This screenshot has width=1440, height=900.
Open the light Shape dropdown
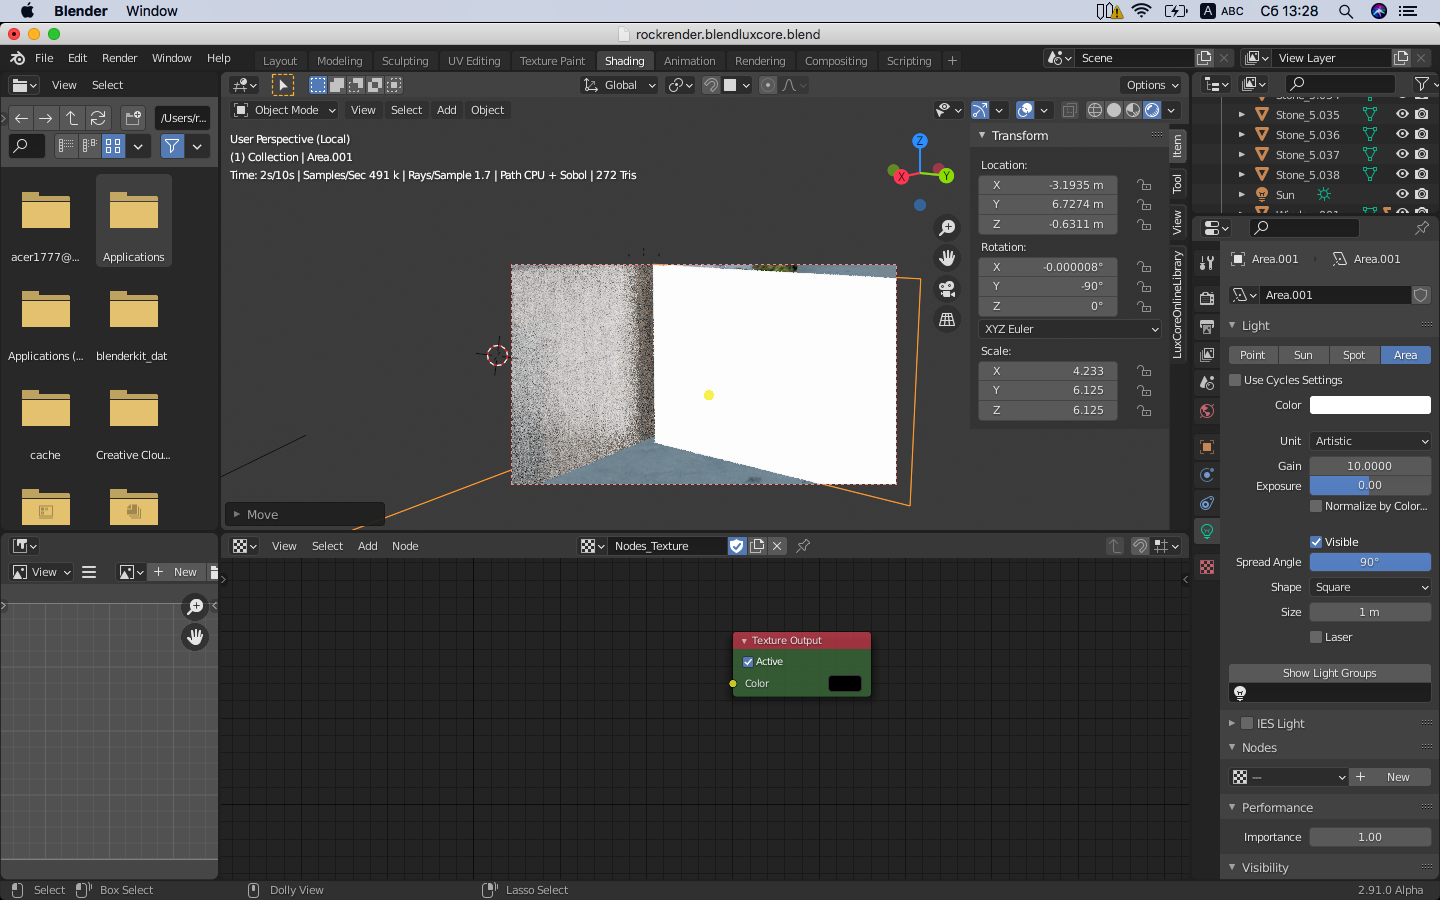pyautogui.click(x=1370, y=587)
